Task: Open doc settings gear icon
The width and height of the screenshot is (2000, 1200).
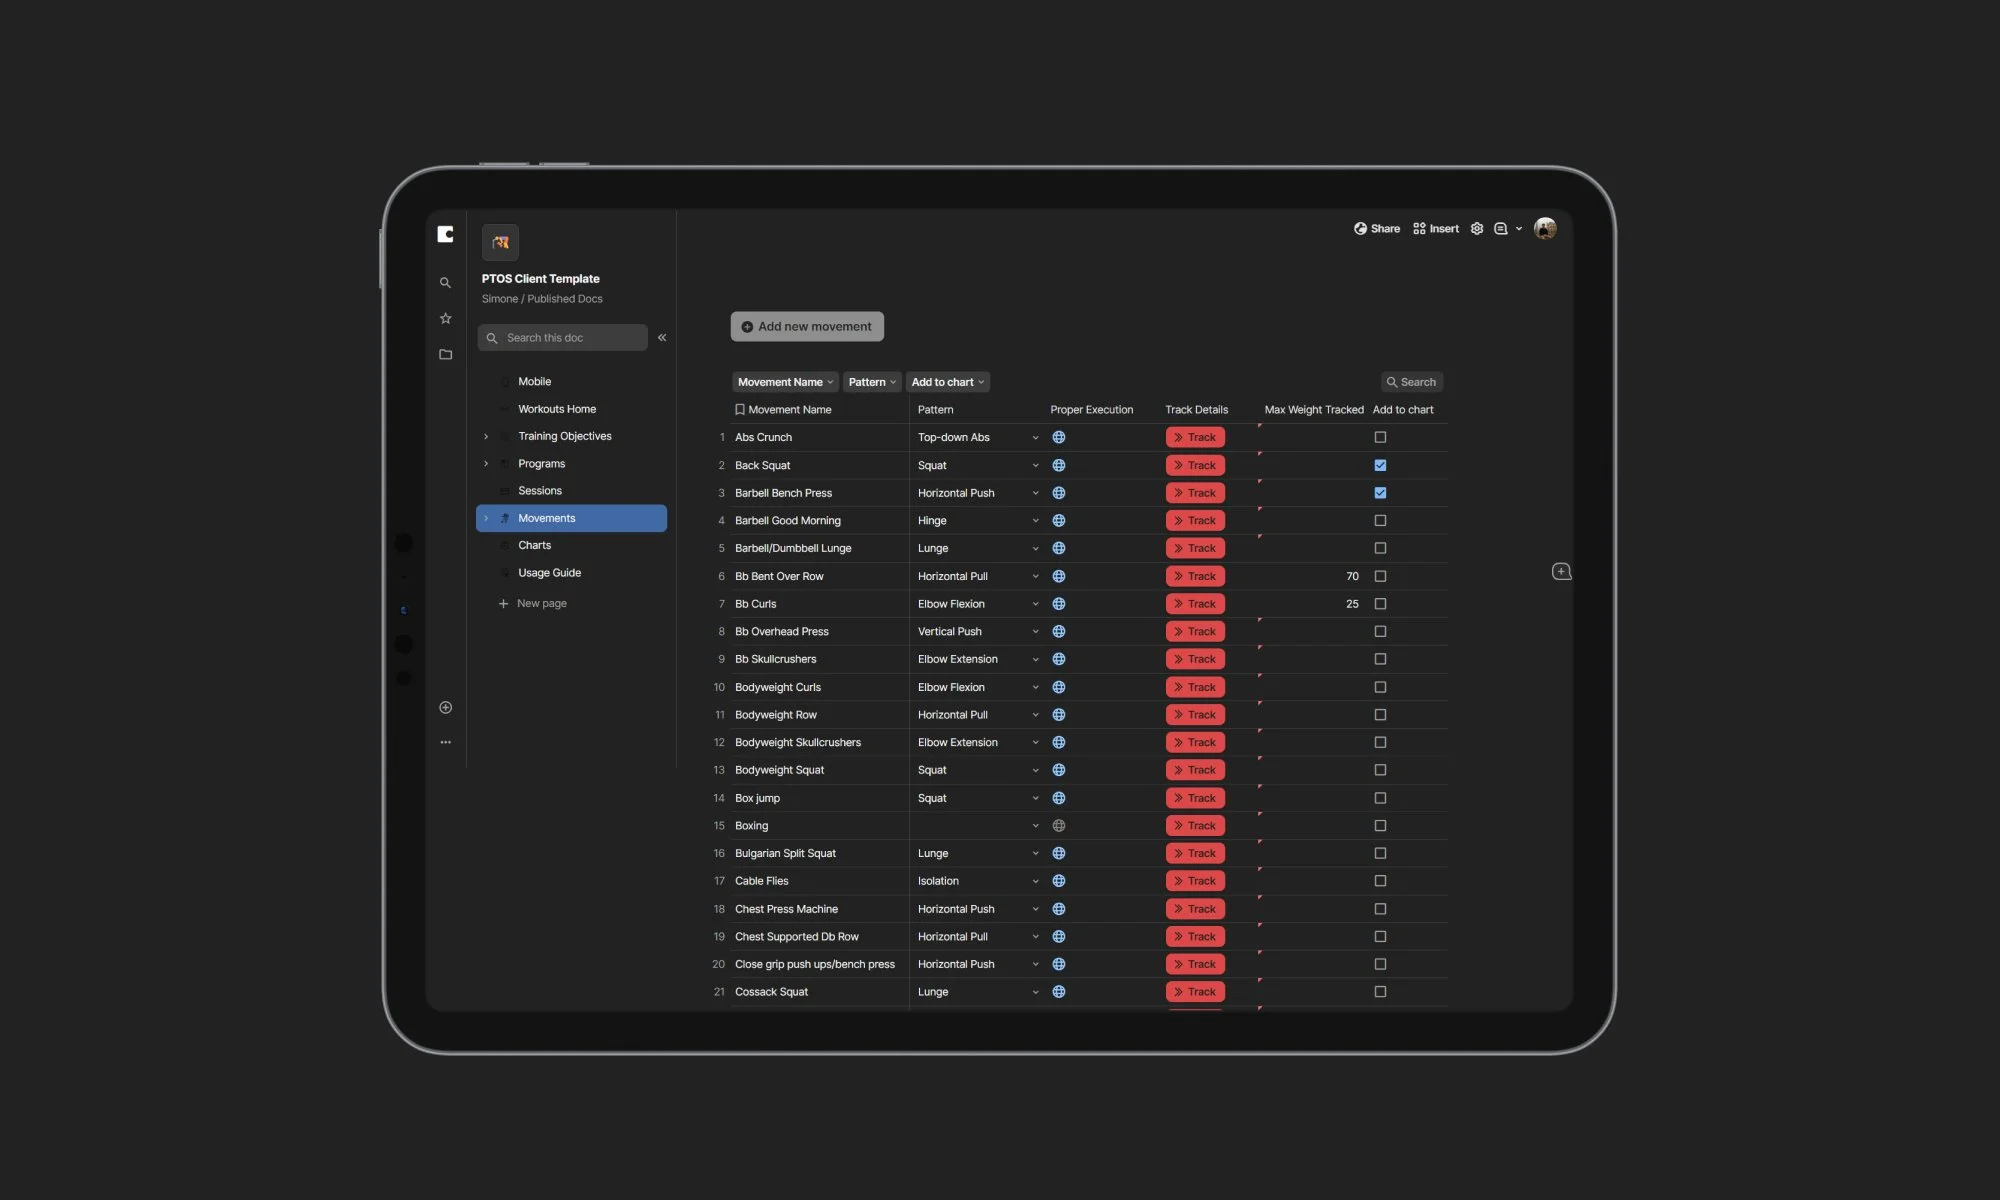Action: [1476, 229]
